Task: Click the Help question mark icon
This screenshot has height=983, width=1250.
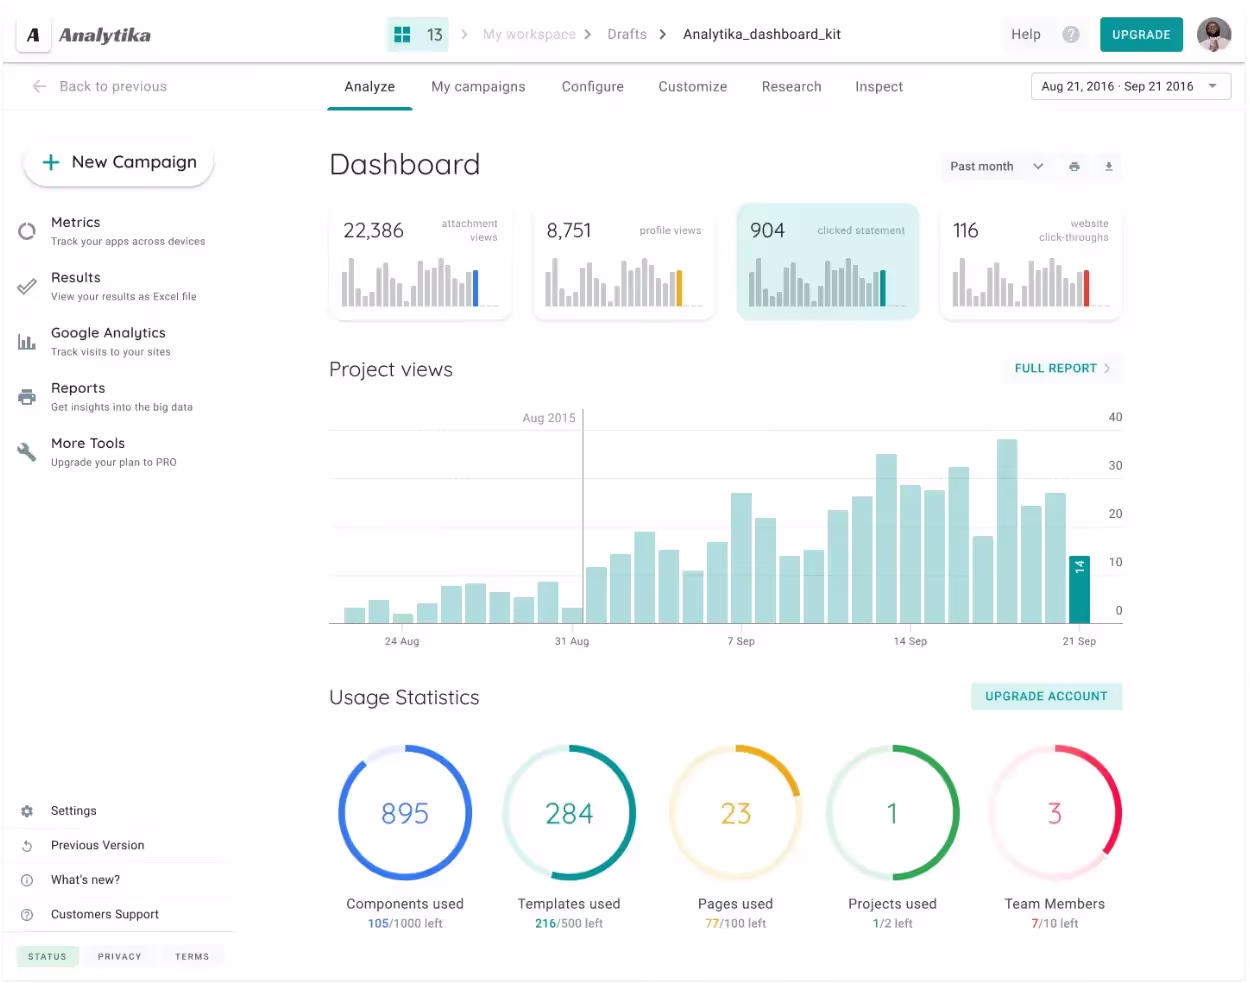Action: point(1071,35)
